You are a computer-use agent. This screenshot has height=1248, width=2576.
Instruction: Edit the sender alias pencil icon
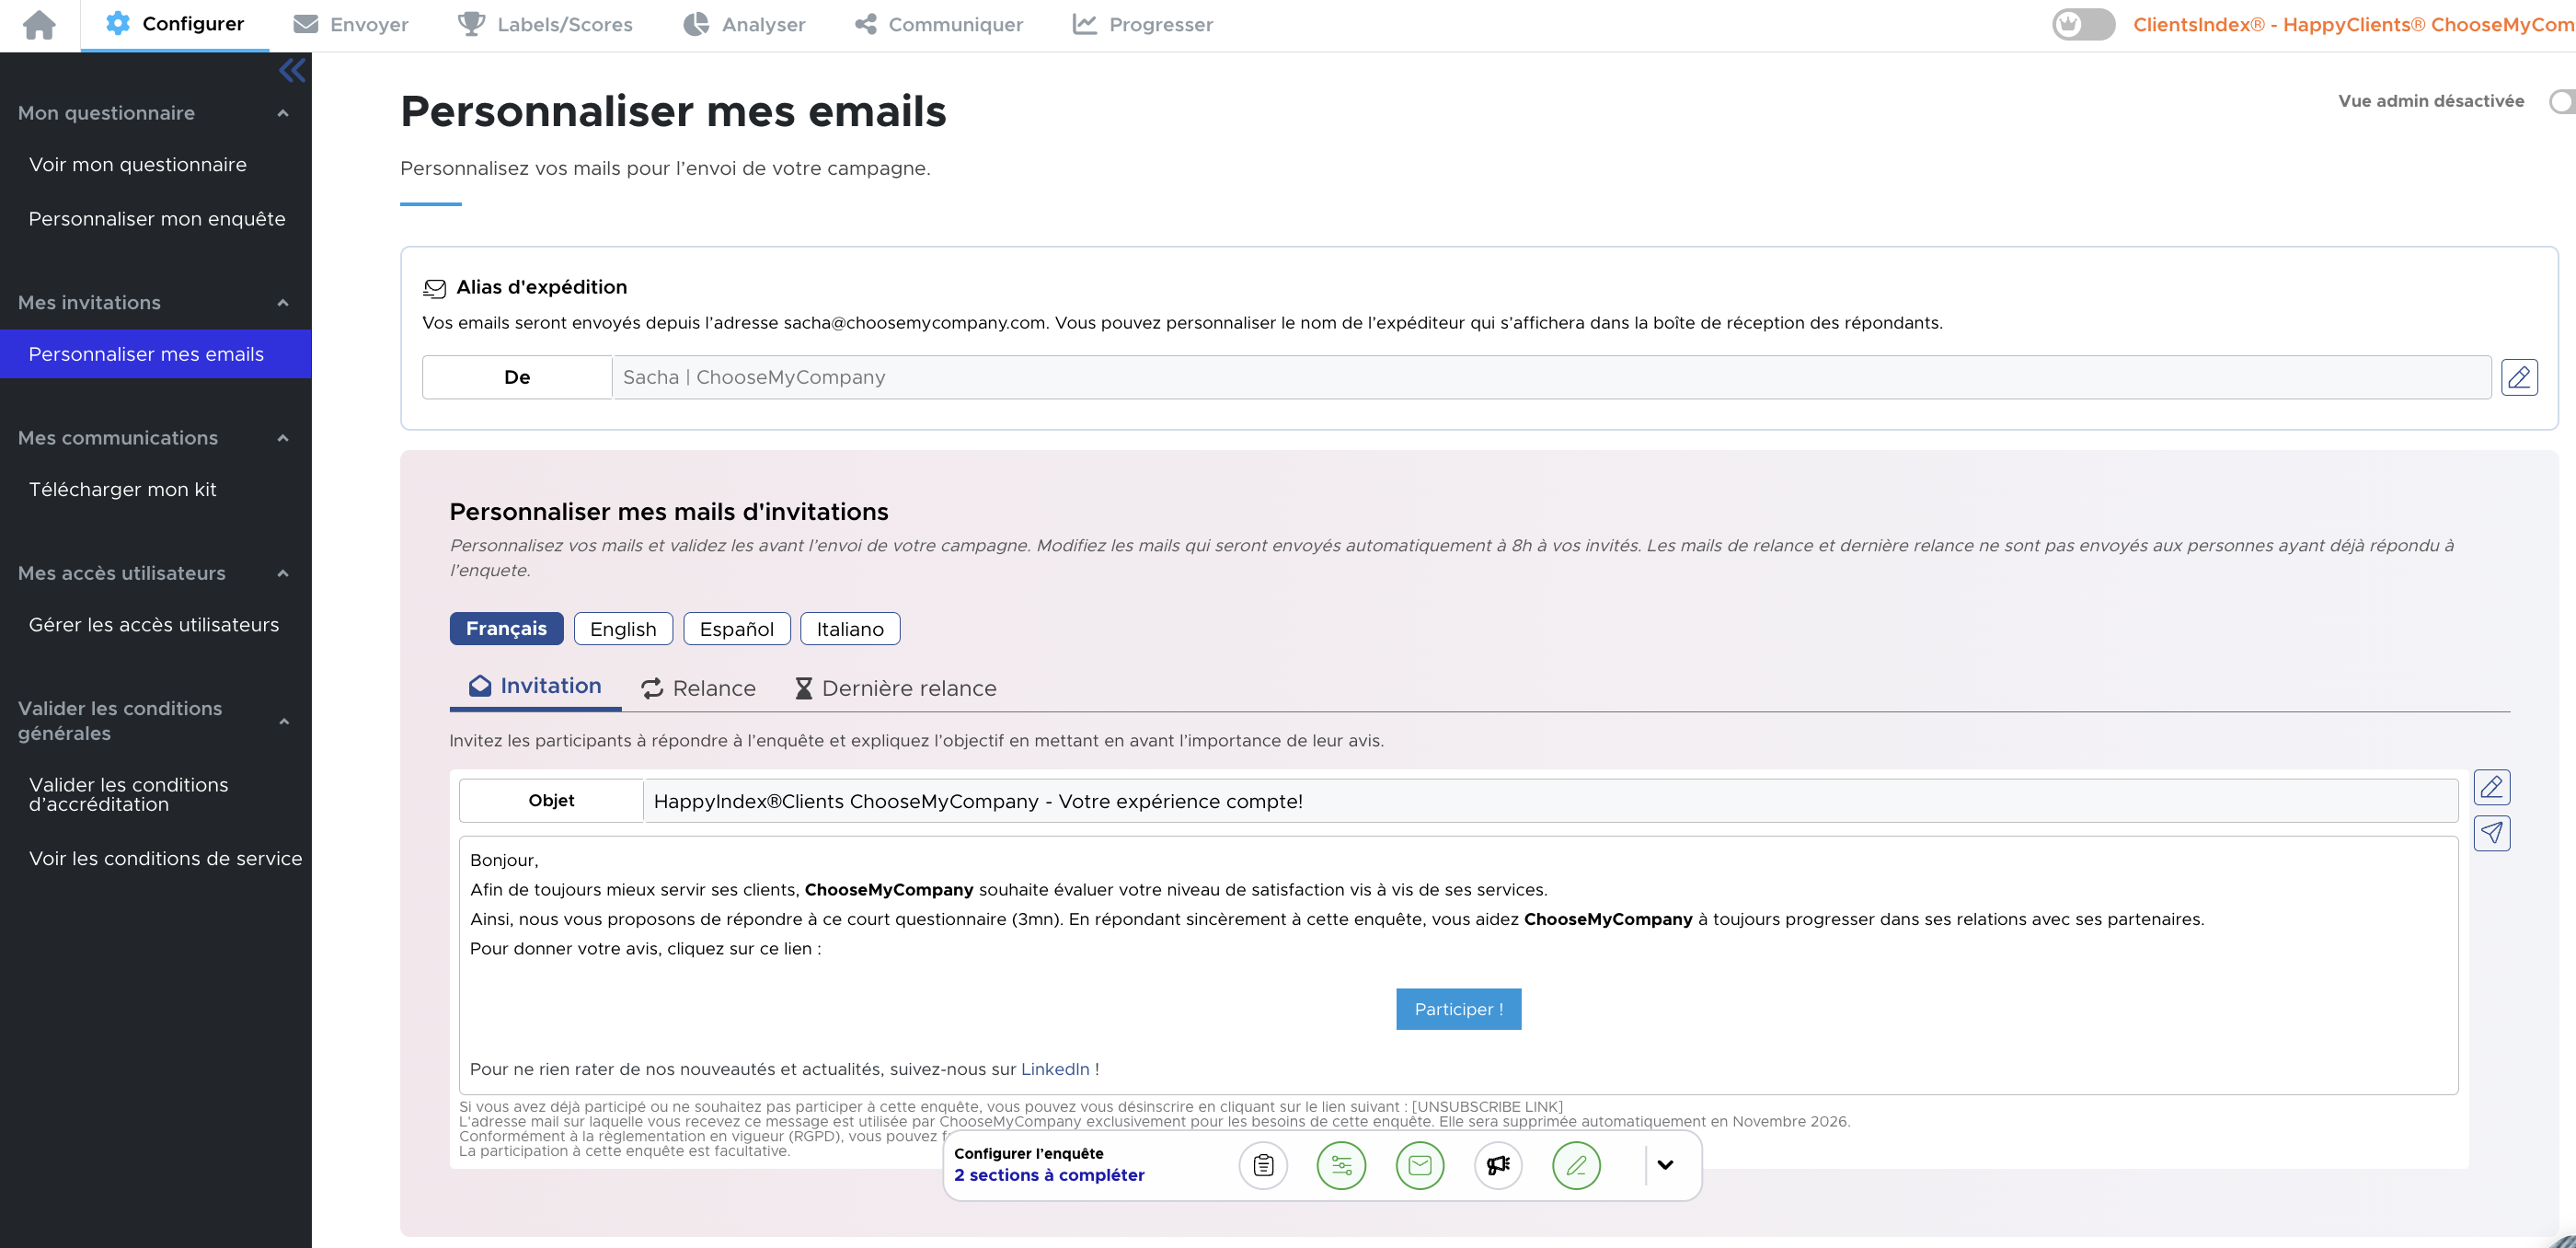(x=2518, y=377)
